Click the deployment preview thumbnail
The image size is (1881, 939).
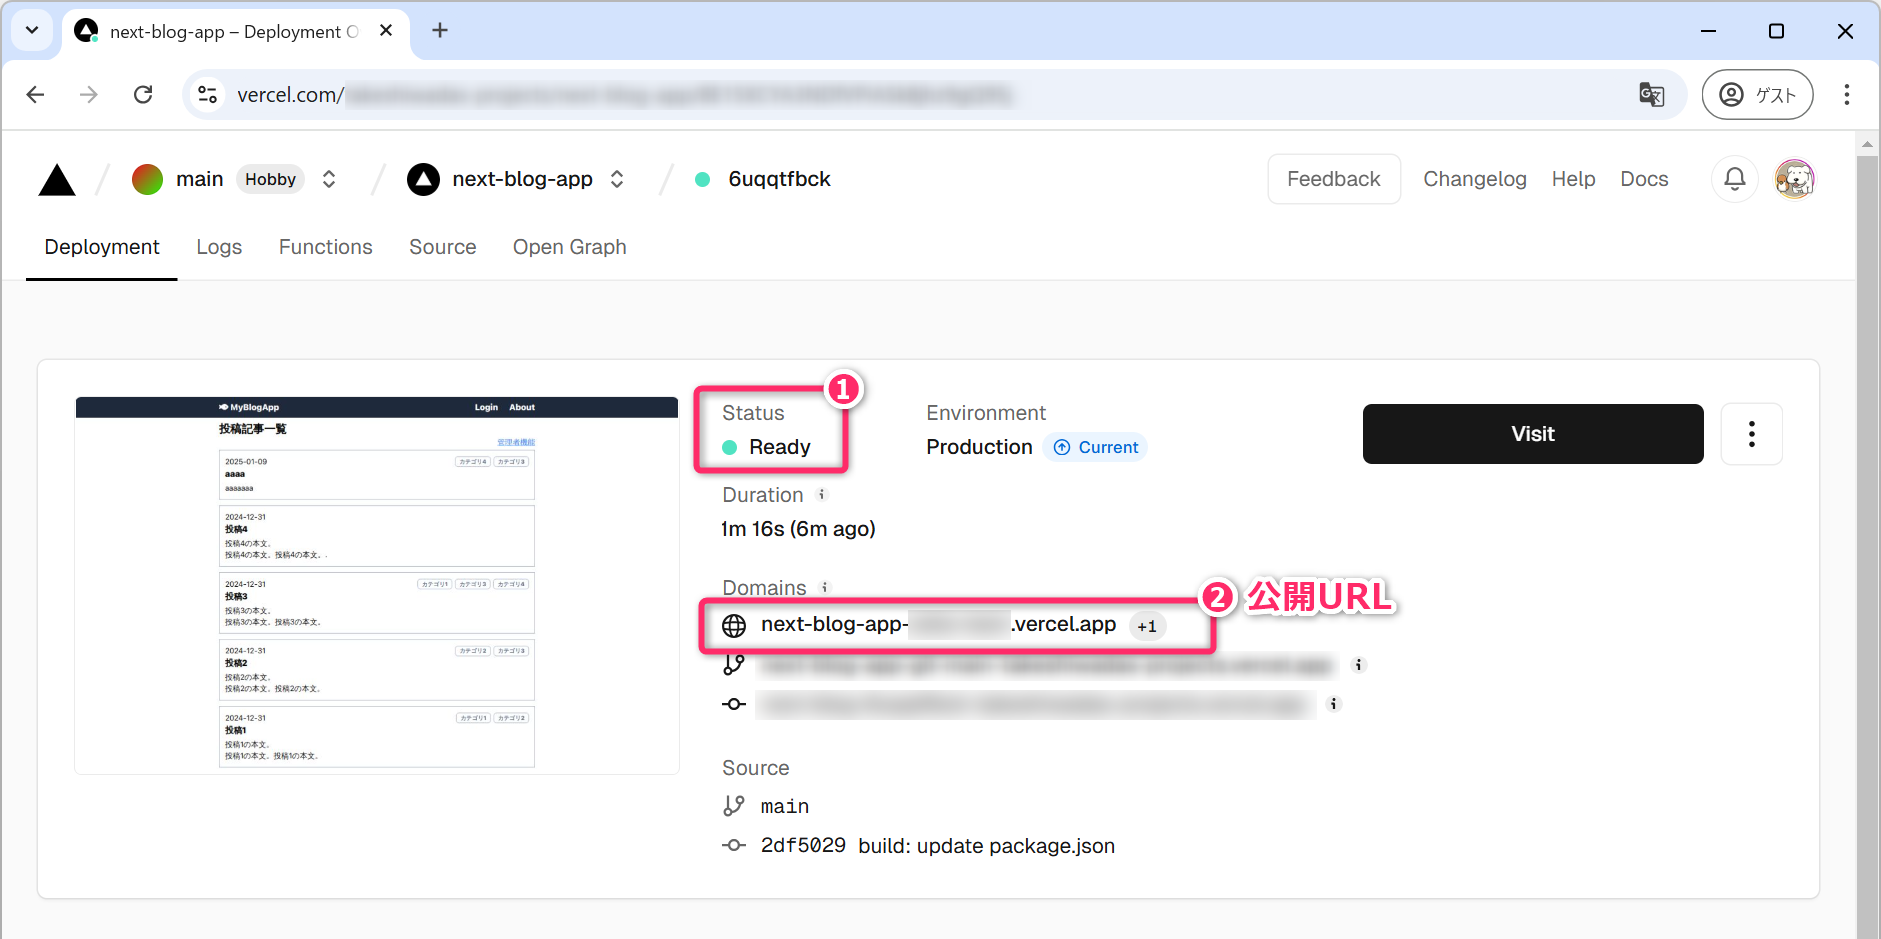click(x=377, y=585)
